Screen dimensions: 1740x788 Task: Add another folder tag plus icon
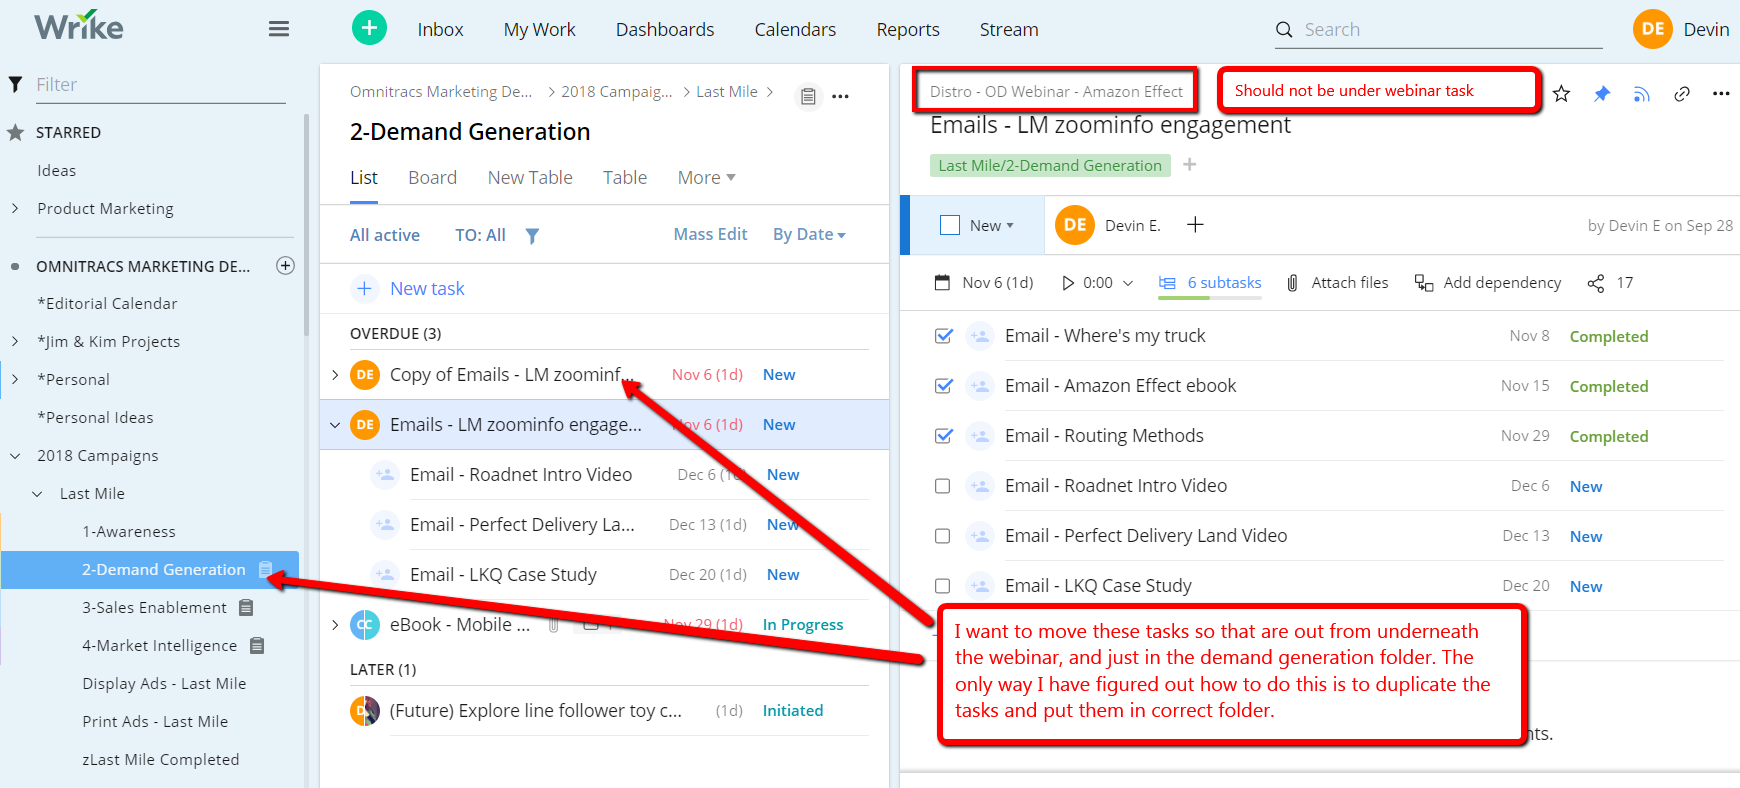coord(1190,164)
